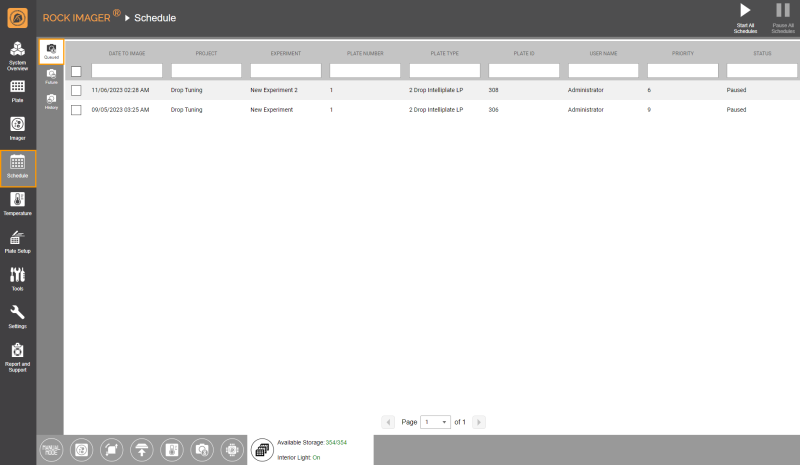Screen dimensions: 800x465
Task: Click Start All Schedules
Action: [745, 19]
